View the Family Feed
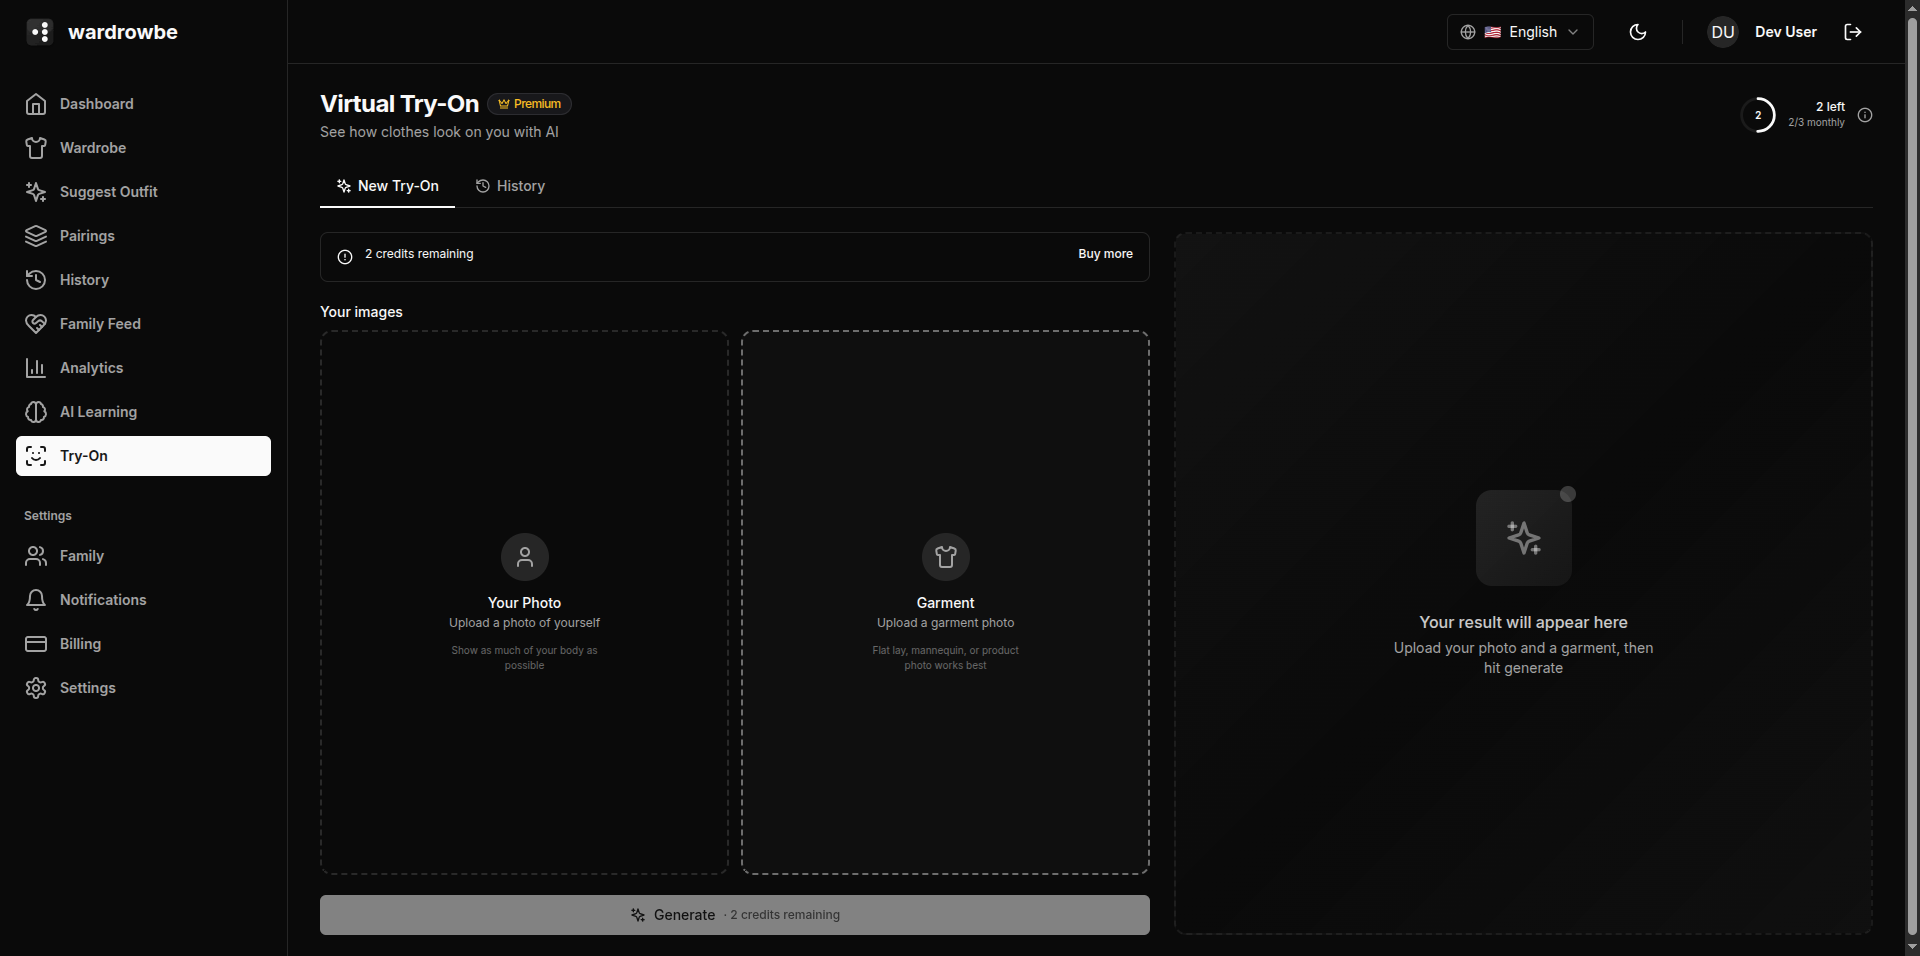Screen dimensions: 1920x956 coord(100,323)
